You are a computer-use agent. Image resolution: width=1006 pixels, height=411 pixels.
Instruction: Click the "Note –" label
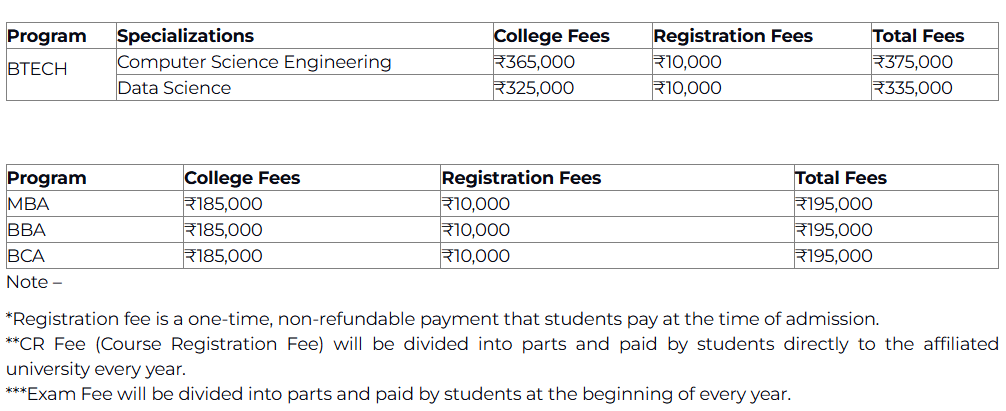coord(34,282)
